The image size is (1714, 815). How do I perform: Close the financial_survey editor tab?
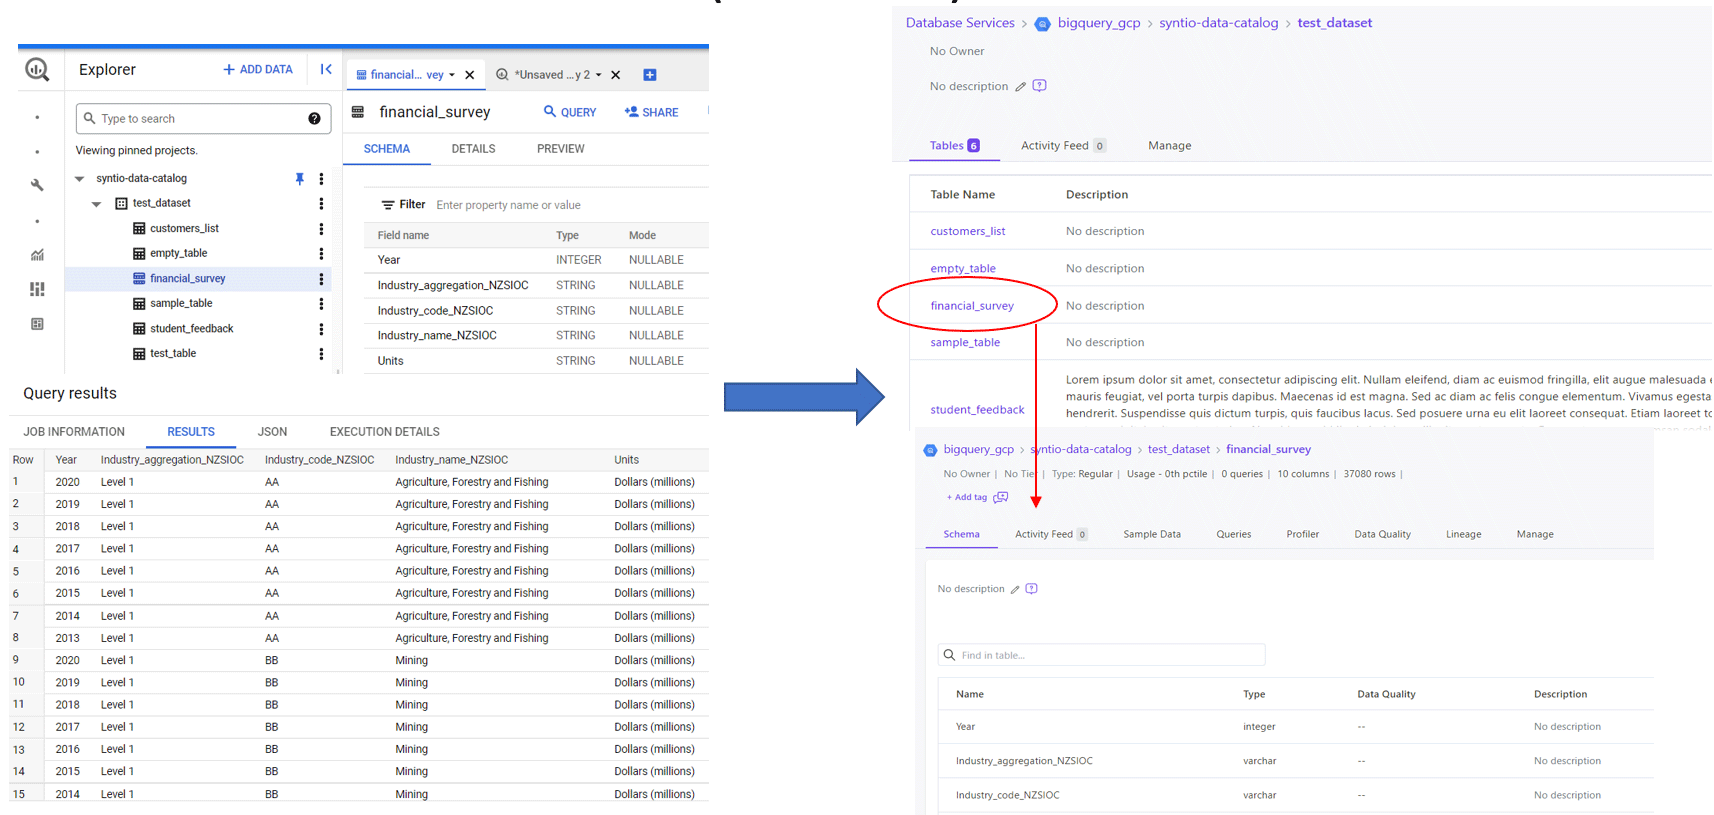(470, 75)
